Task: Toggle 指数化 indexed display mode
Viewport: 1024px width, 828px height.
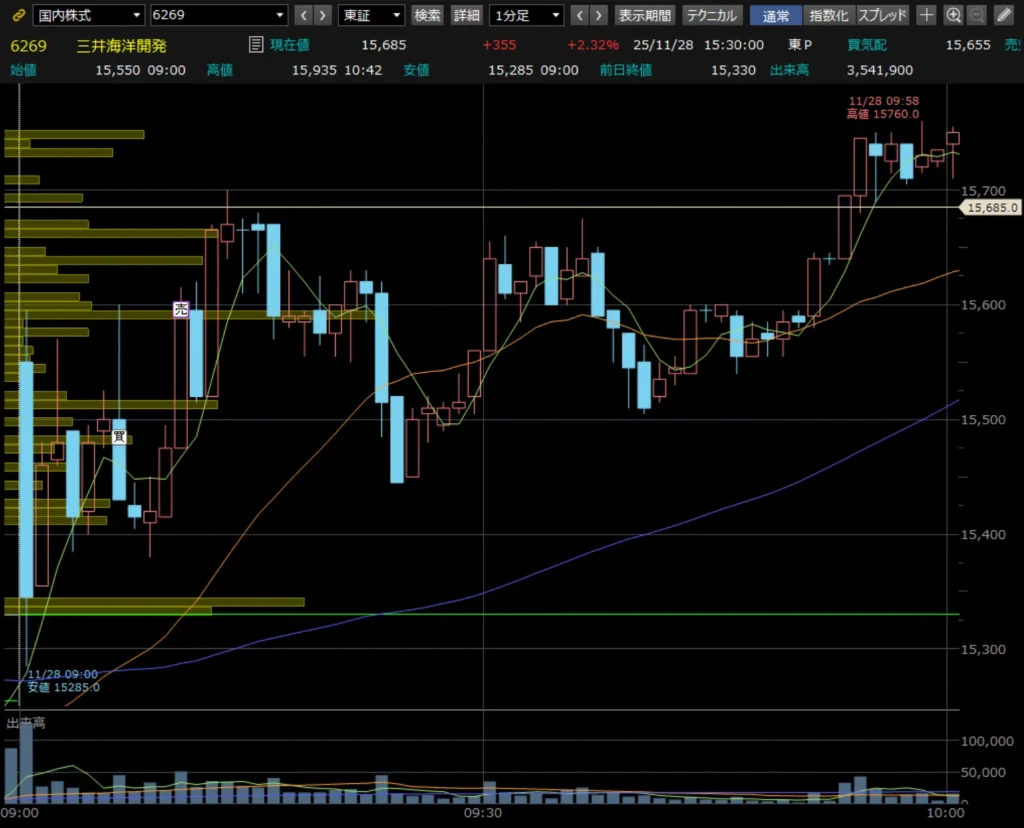Action: pos(828,15)
